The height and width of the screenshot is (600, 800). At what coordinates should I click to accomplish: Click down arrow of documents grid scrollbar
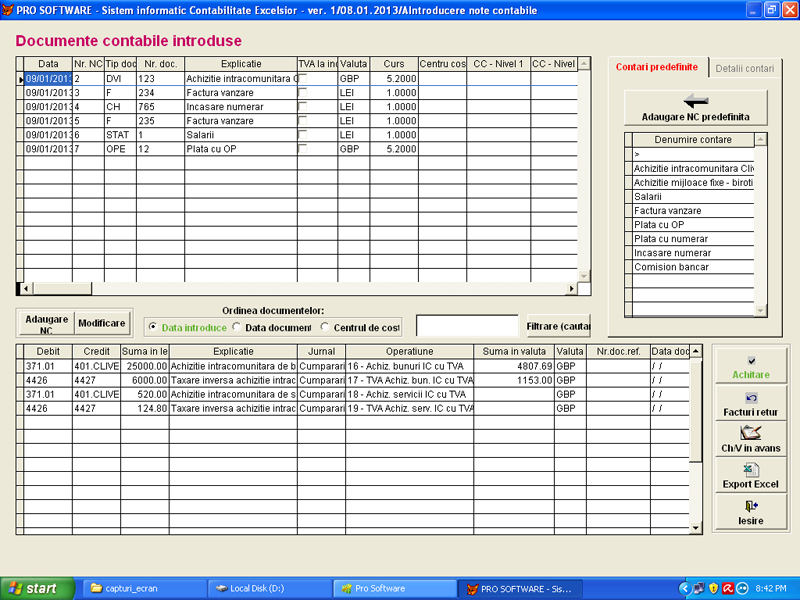tap(584, 276)
